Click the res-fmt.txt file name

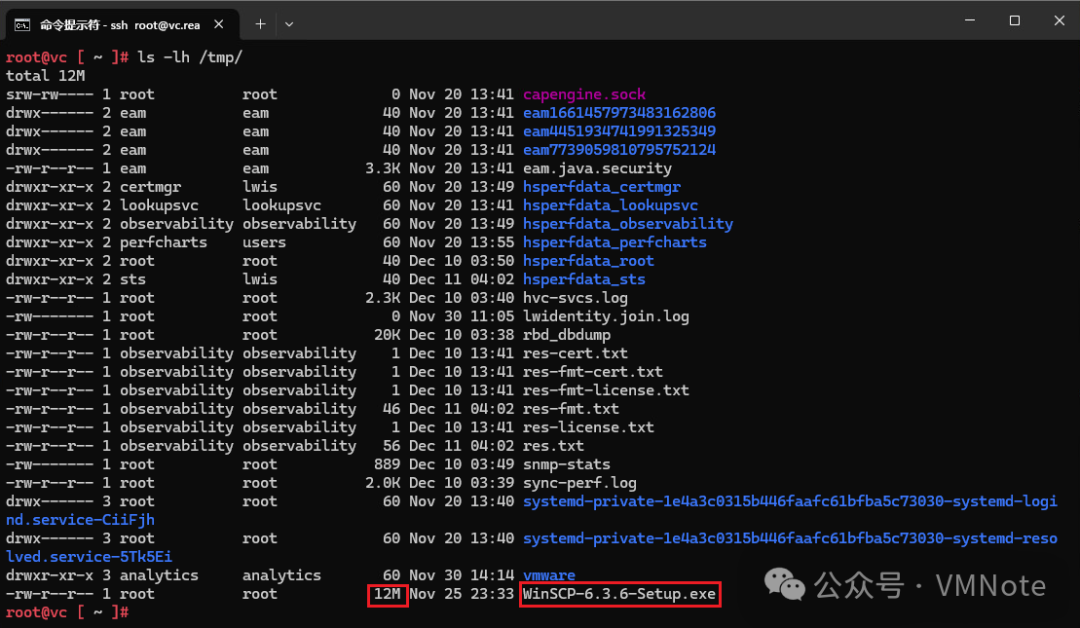571,410
